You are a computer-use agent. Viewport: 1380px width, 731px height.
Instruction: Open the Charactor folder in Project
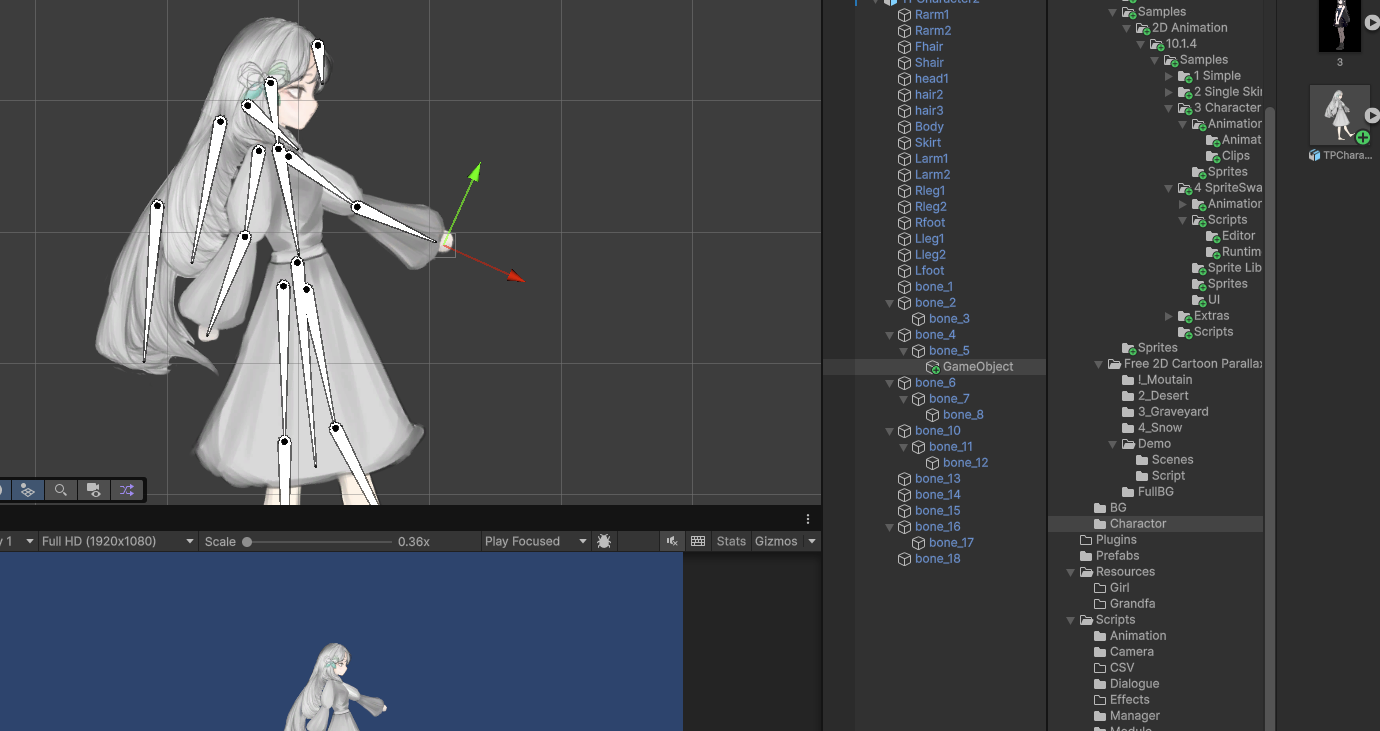tap(1138, 524)
